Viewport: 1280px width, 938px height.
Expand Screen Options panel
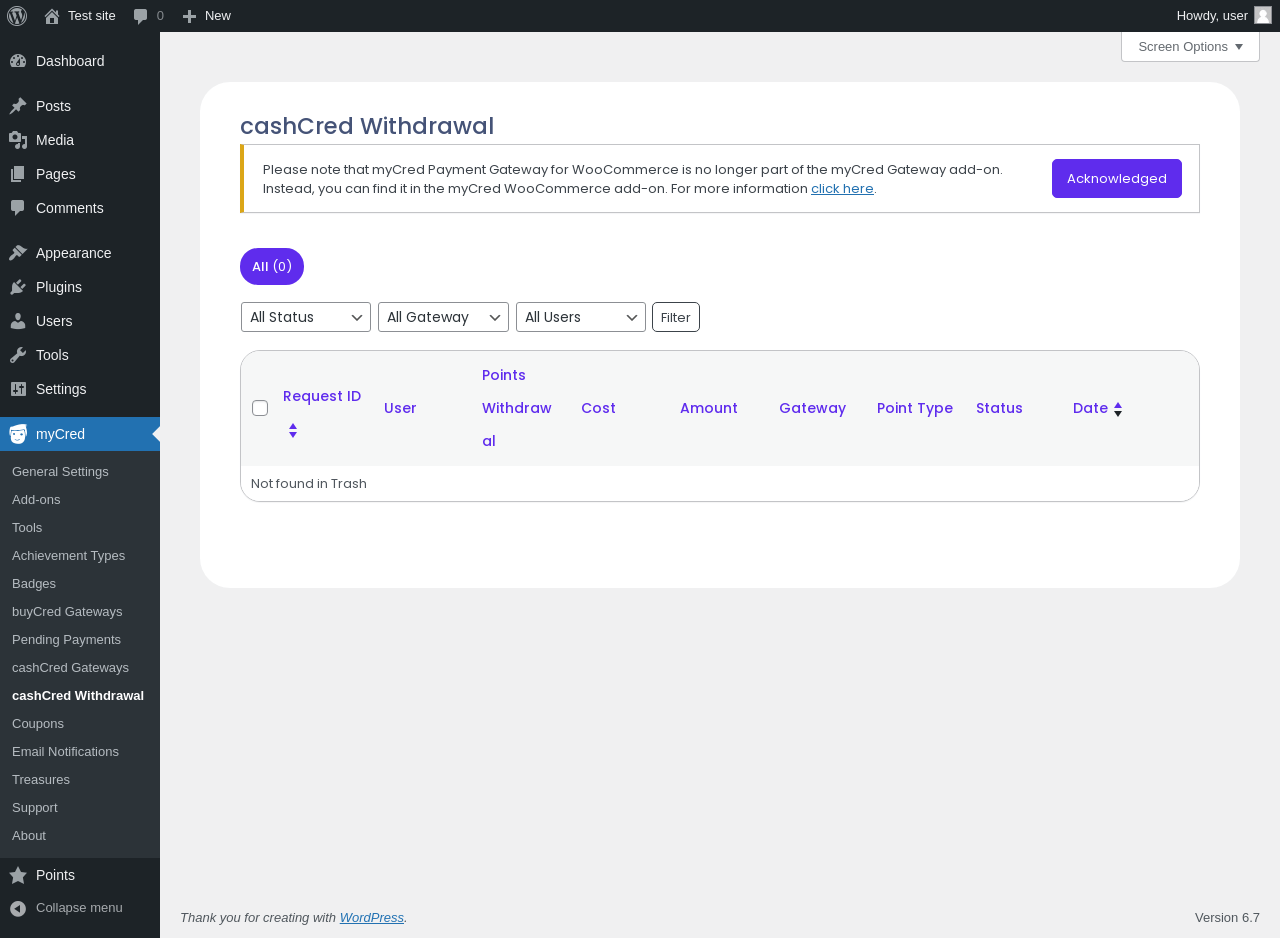point(1190,46)
